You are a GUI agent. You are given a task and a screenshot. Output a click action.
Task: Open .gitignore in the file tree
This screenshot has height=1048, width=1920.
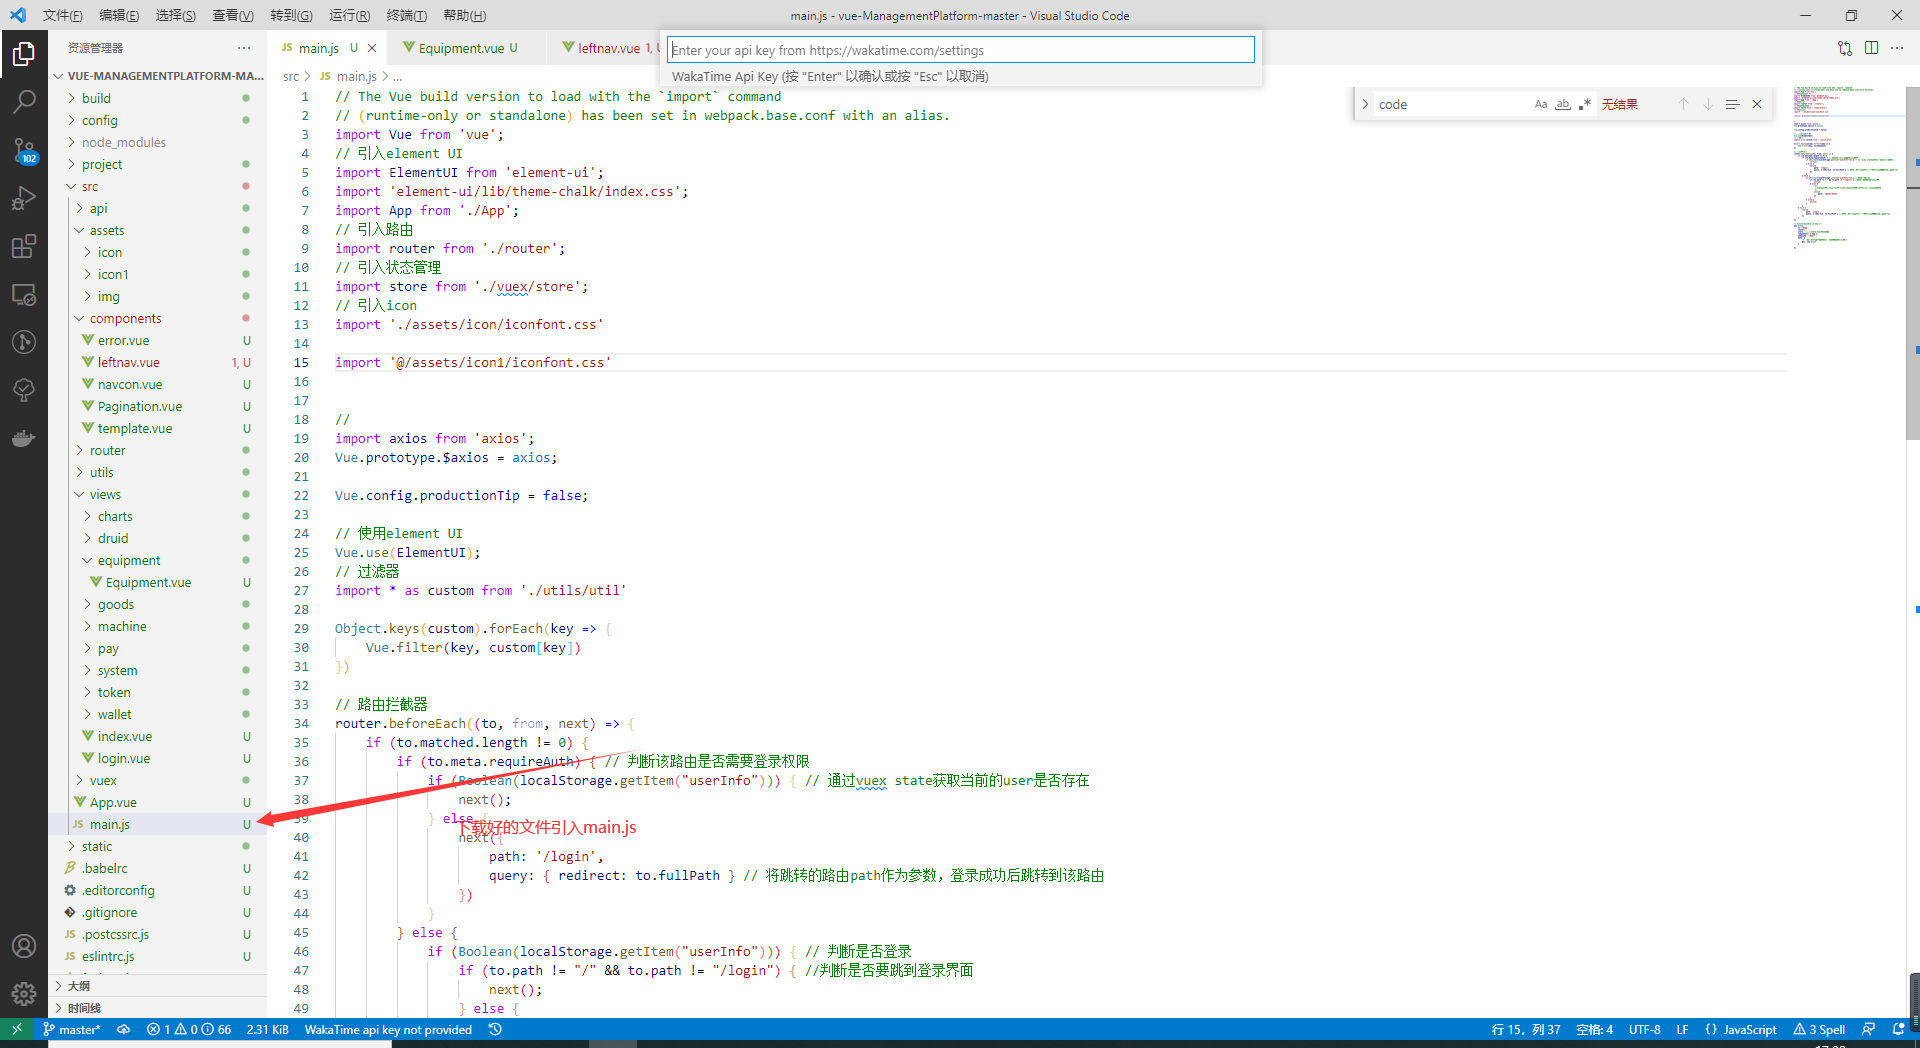pos(110,912)
